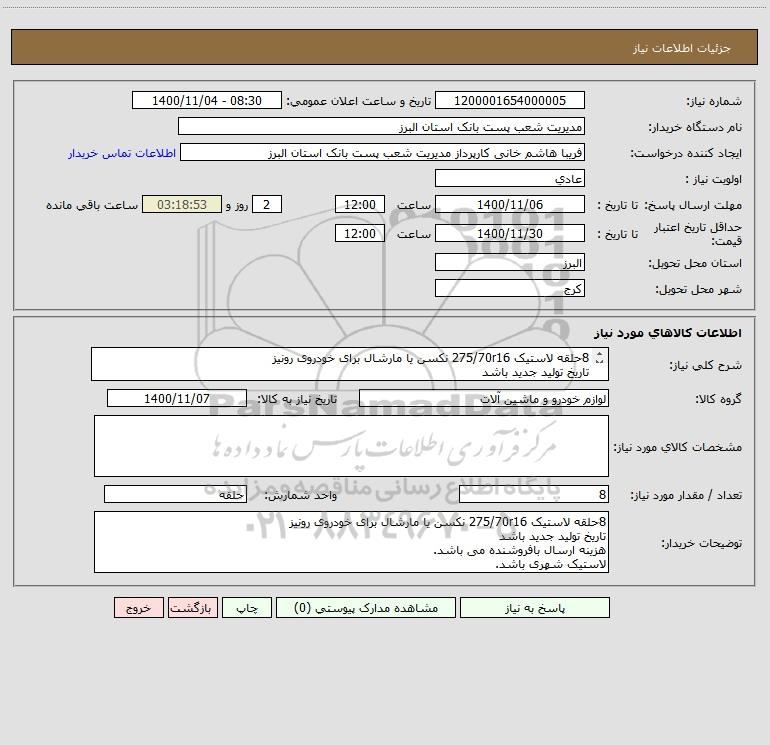Click the تاریخ نیاز به کالا field 1400/11/07
The height and width of the screenshot is (745, 770).
click(177, 398)
